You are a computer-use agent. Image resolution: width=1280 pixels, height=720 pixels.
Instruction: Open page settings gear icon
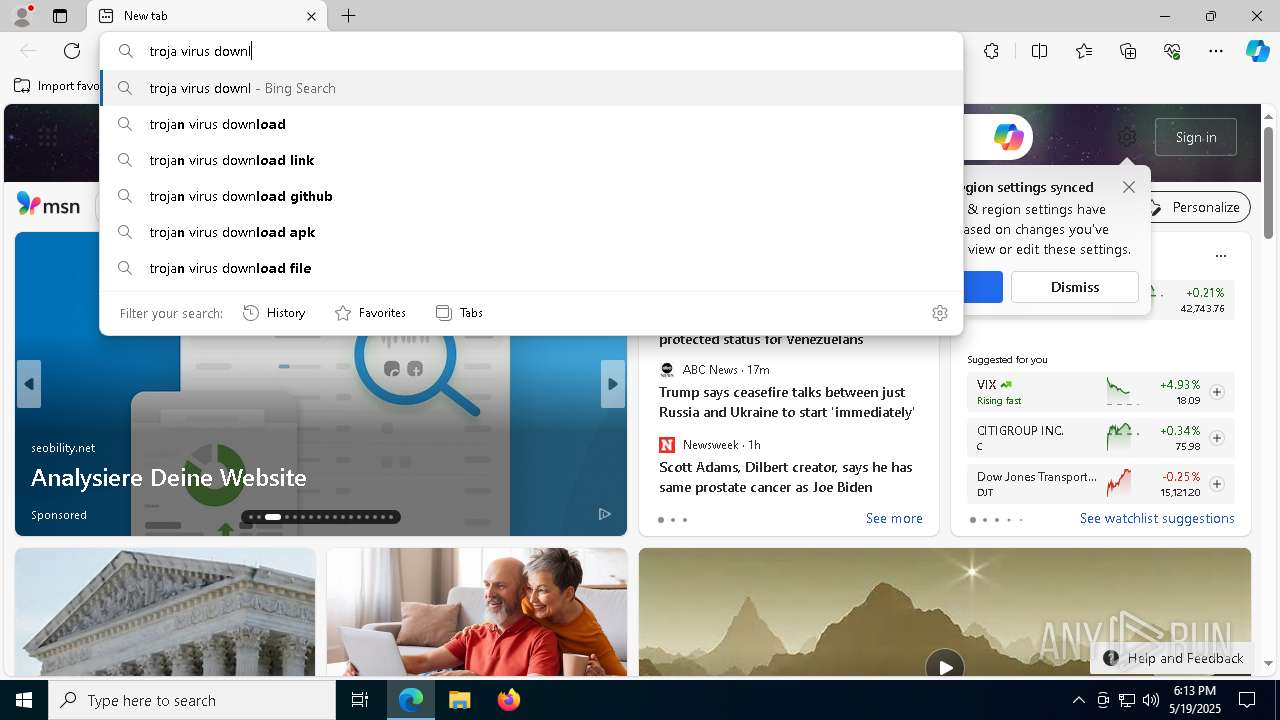1127,137
